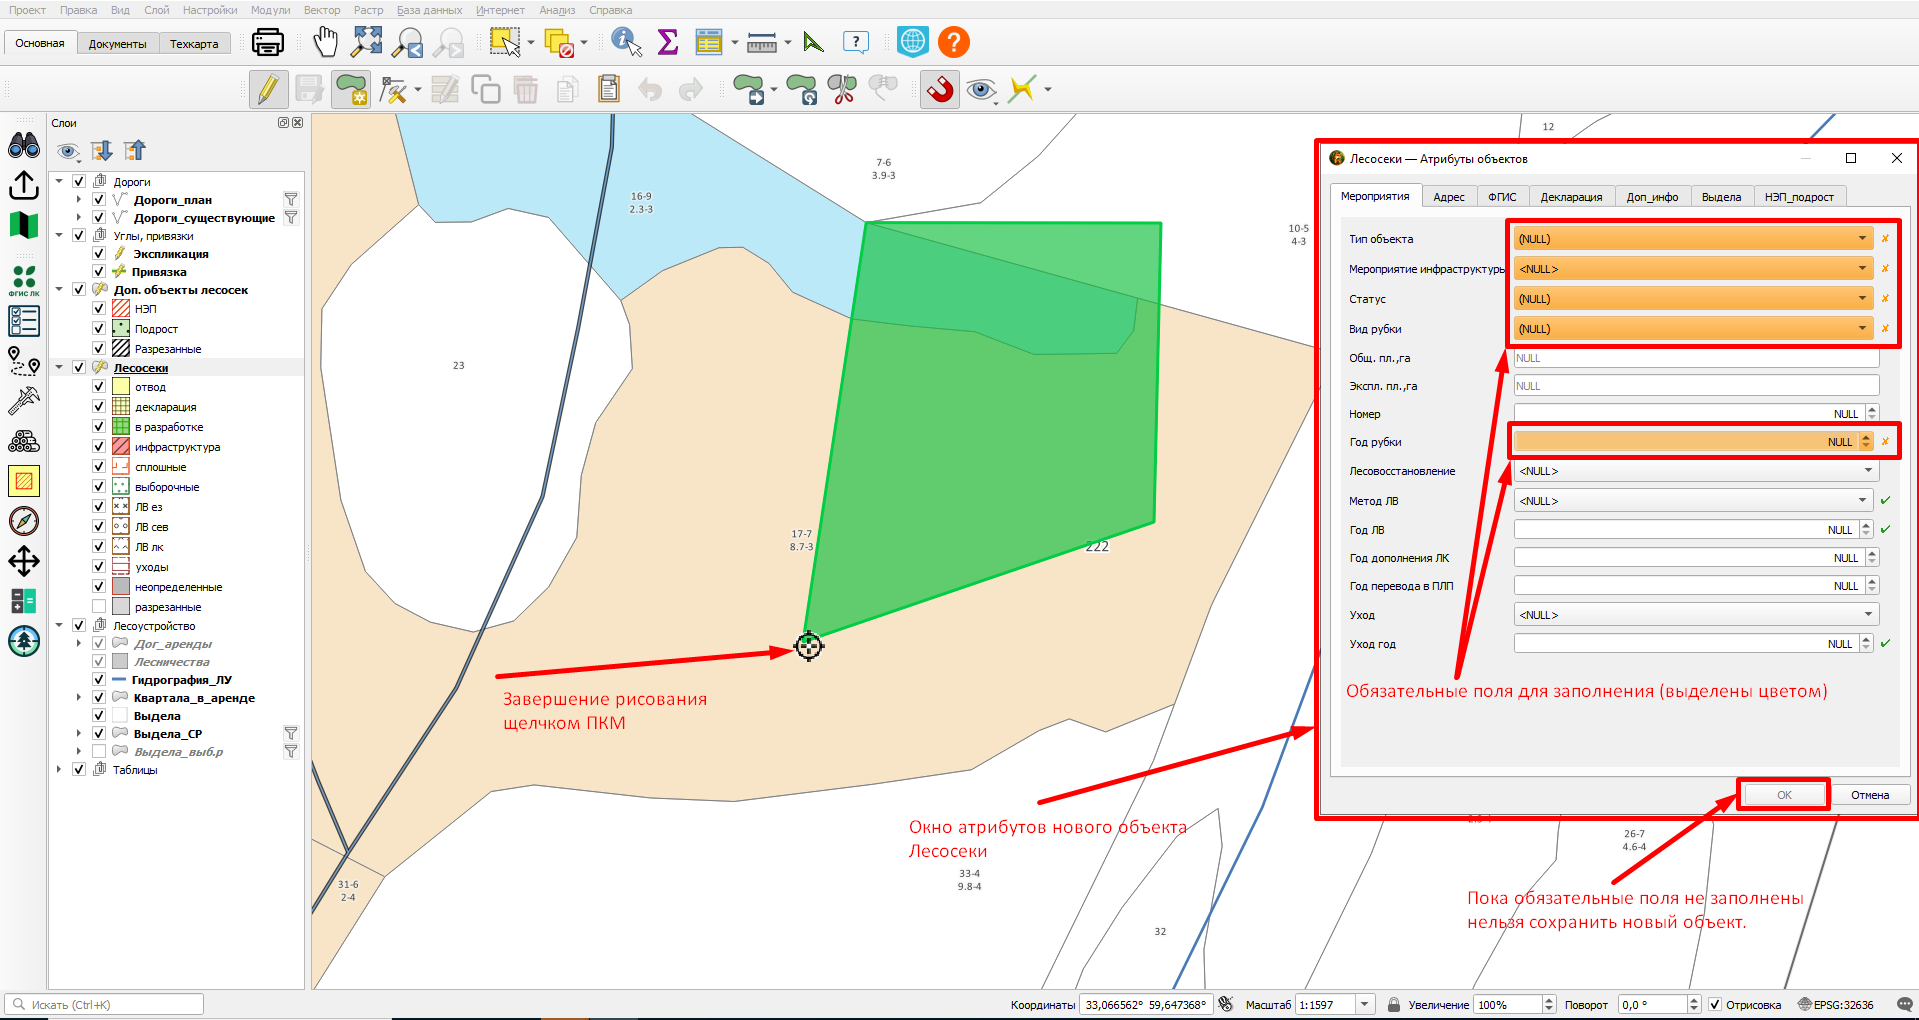Open the Statistical Summary sigma icon
The image size is (1919, 1020).
pos(668,42)
